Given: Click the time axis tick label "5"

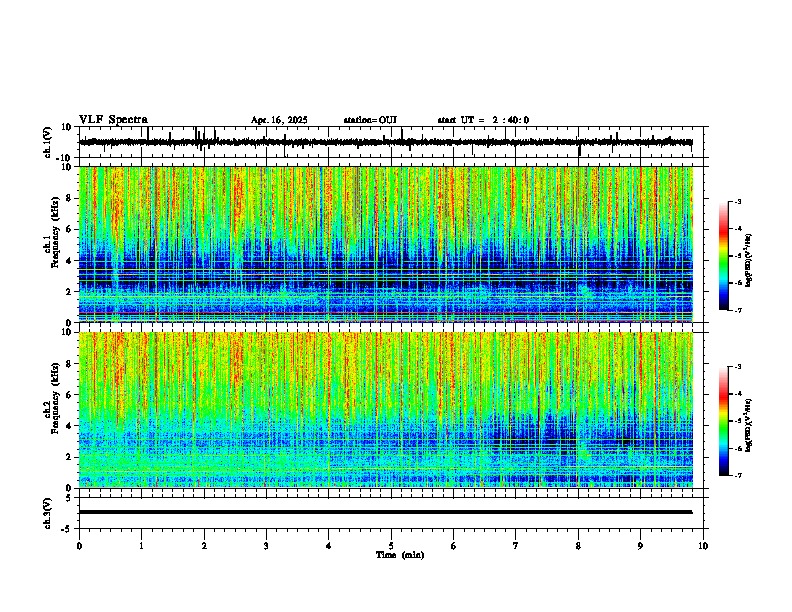Looking at the screenshot, I should 391,546.
